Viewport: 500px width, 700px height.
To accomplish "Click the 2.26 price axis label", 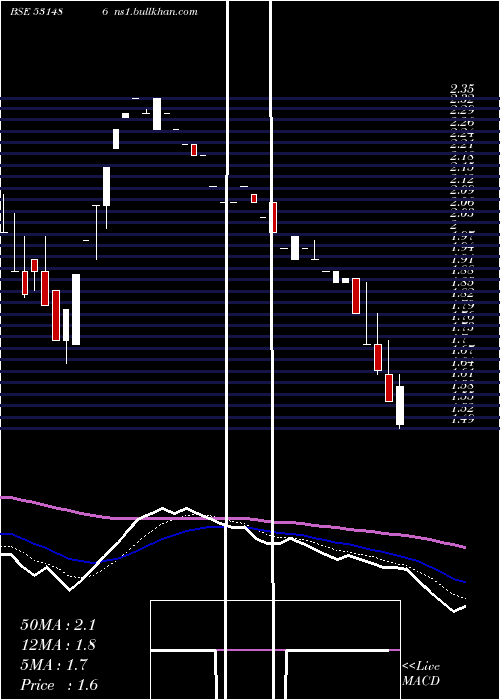I will [x=462, y=123].
